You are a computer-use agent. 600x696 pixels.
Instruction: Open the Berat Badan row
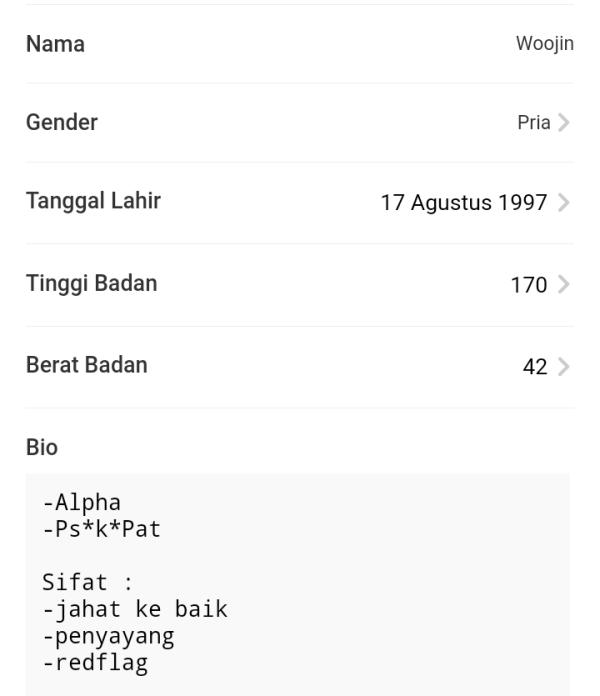(x=300, y=367)
